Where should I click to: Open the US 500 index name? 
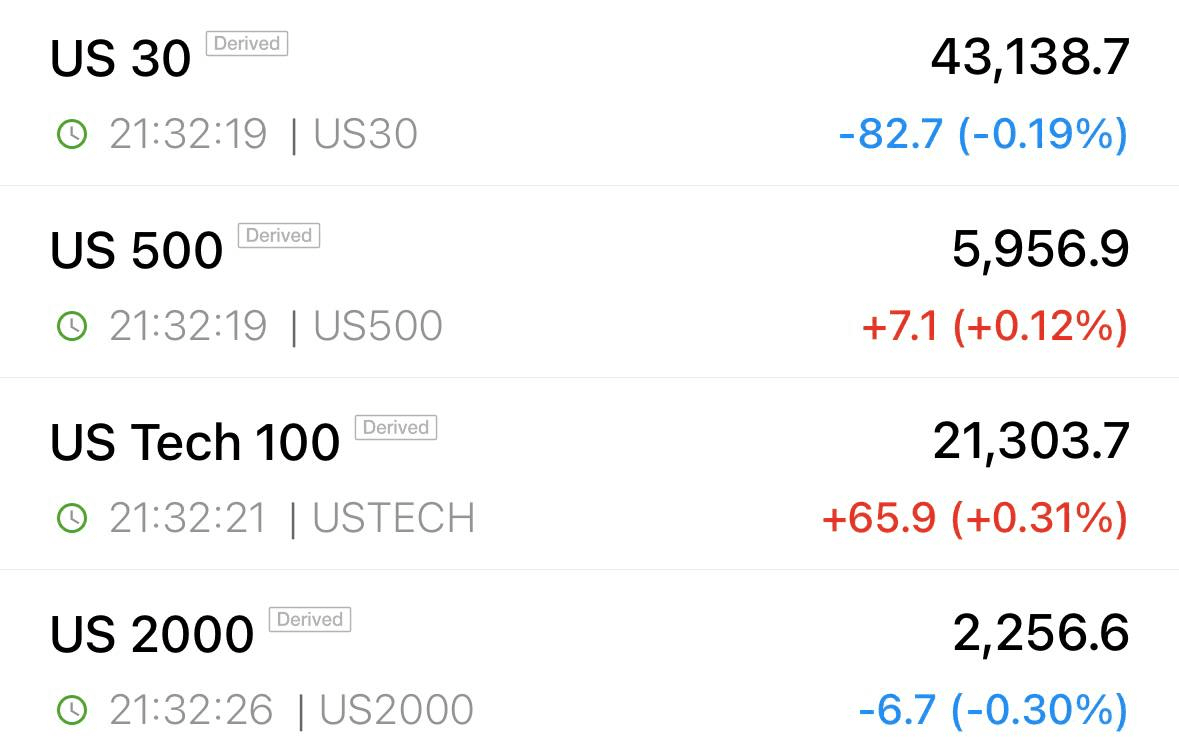pos(137,250)
